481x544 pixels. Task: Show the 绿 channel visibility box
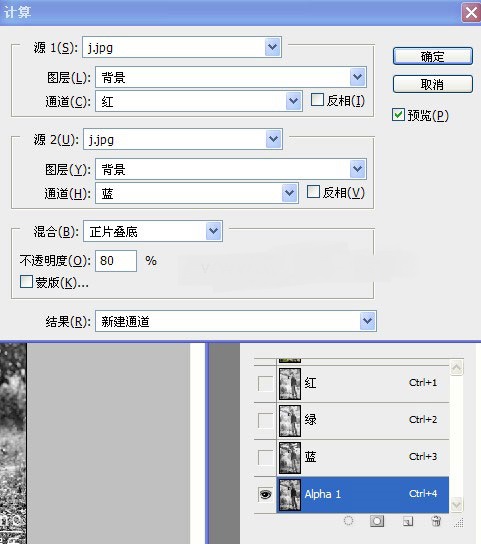click(x=265, y=420)
